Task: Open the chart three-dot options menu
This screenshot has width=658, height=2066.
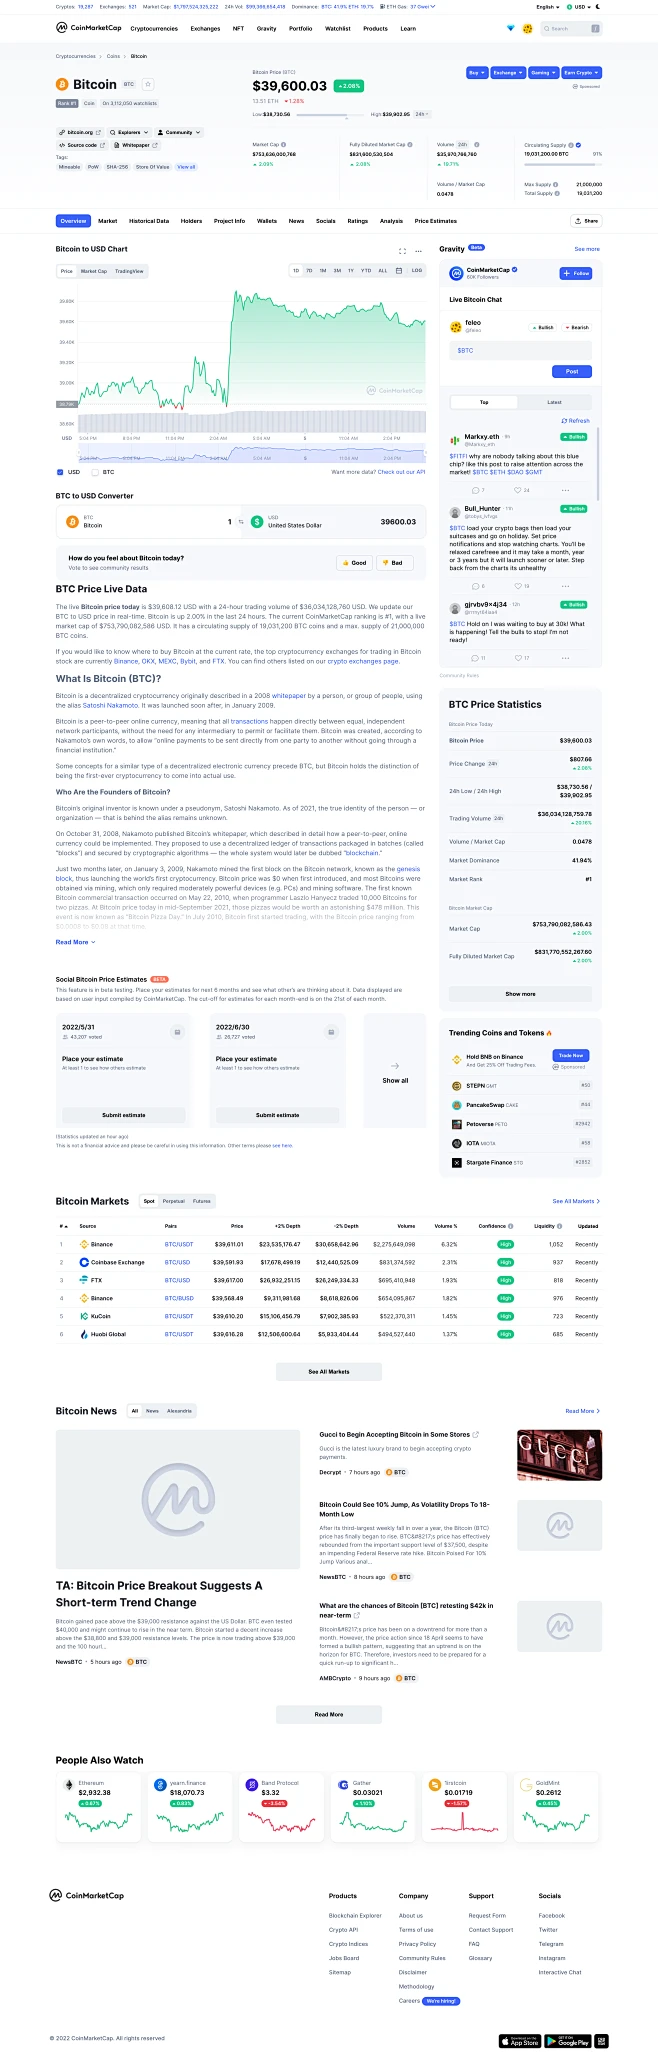Action: [417, 251]
